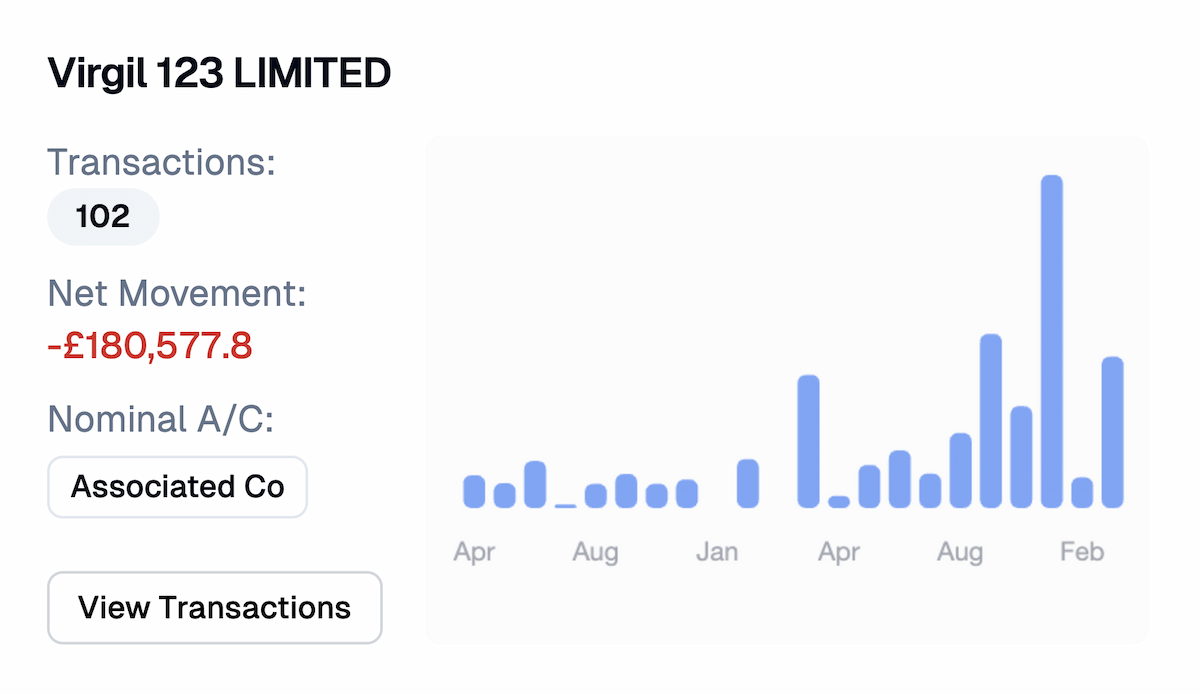This screenshot has width=1200, height=694.
Task: Click the Net Movement: label text
Action: [177, 294]
